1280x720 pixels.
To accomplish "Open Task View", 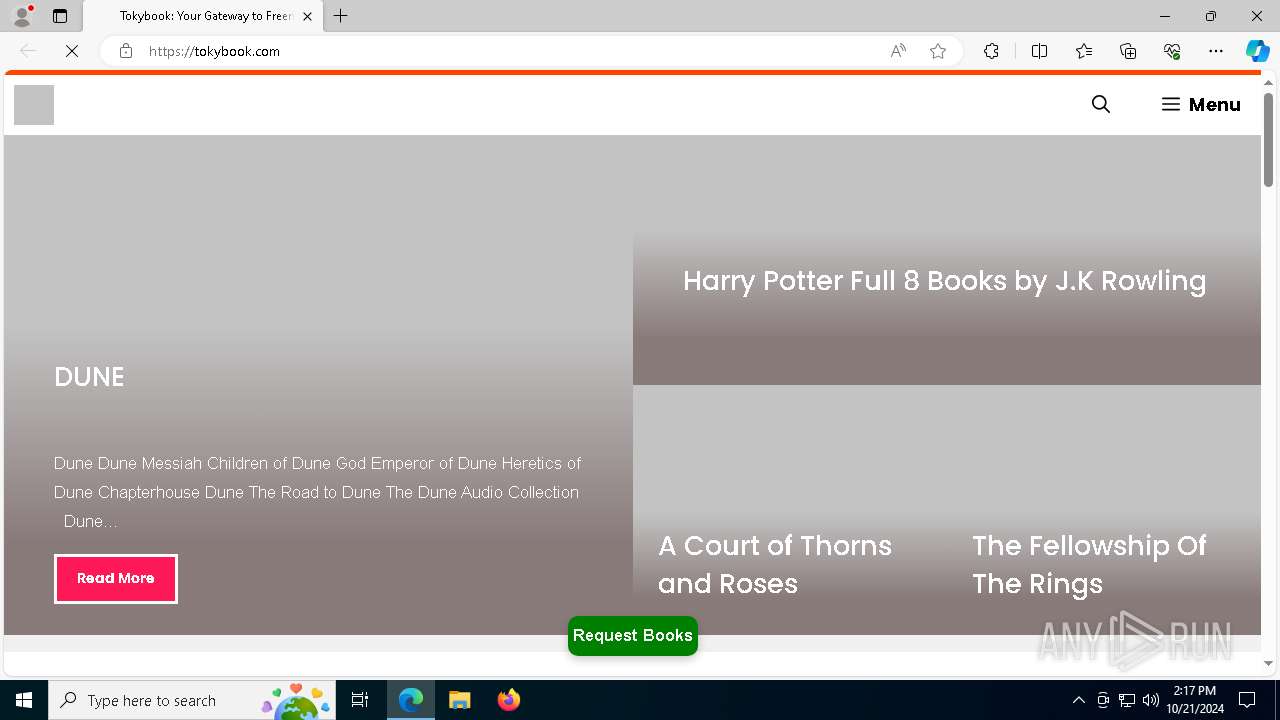I will (x=360, y=700).
